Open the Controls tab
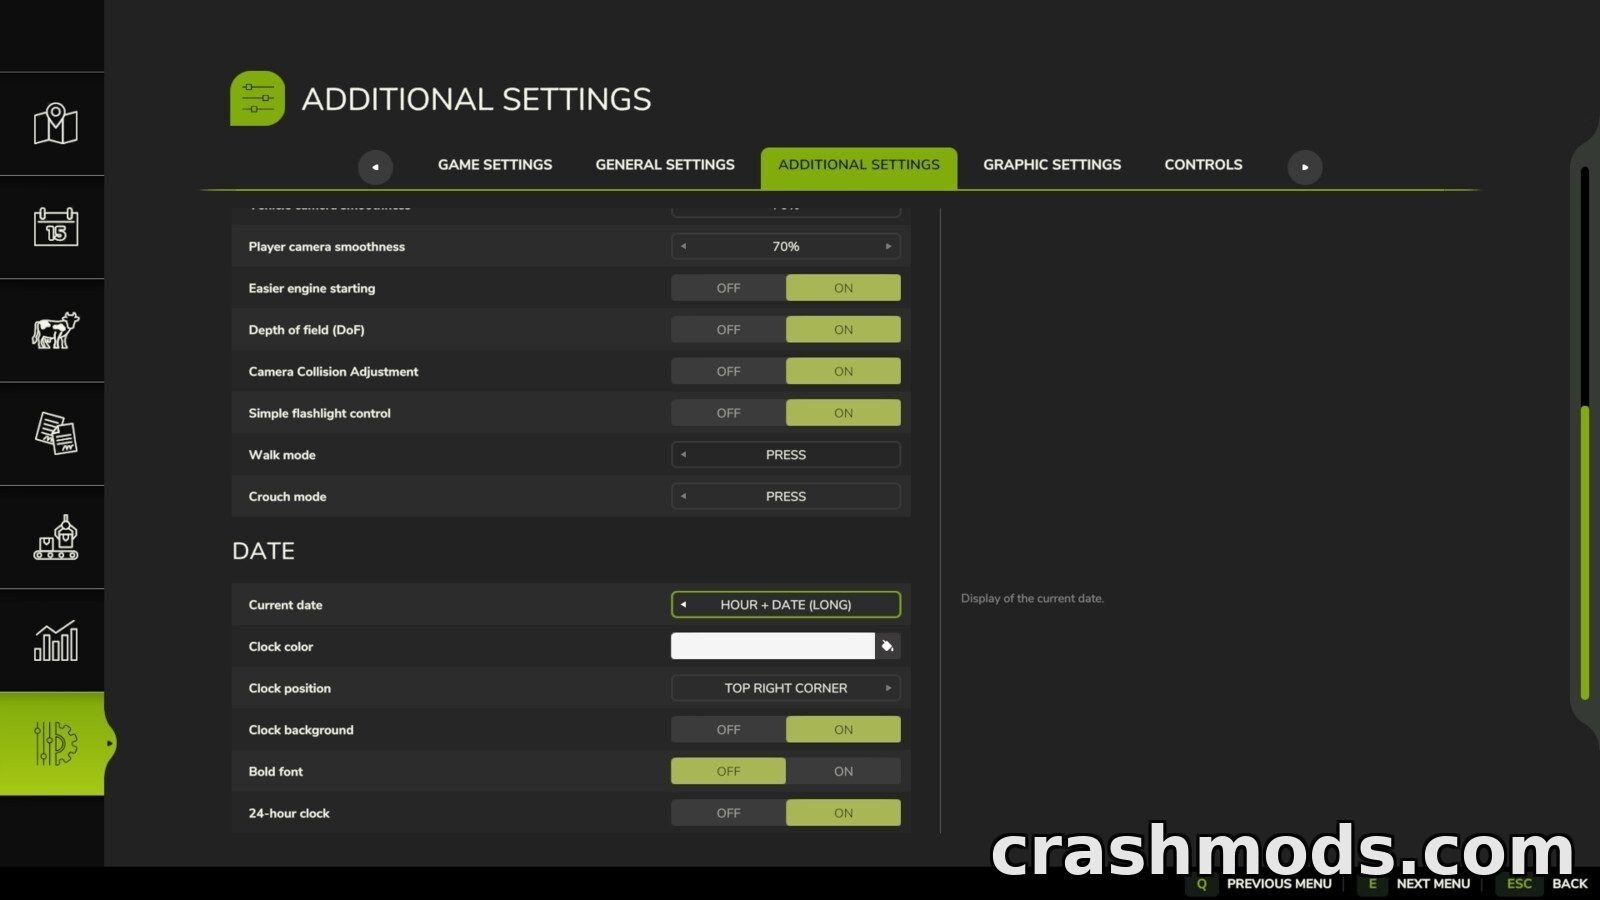 [x=1203, y=165]
